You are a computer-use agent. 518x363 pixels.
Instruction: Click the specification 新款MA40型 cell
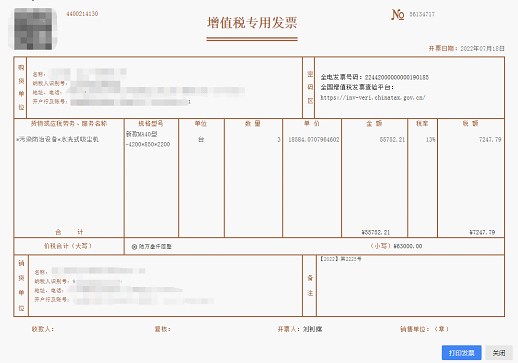[142, 134]
